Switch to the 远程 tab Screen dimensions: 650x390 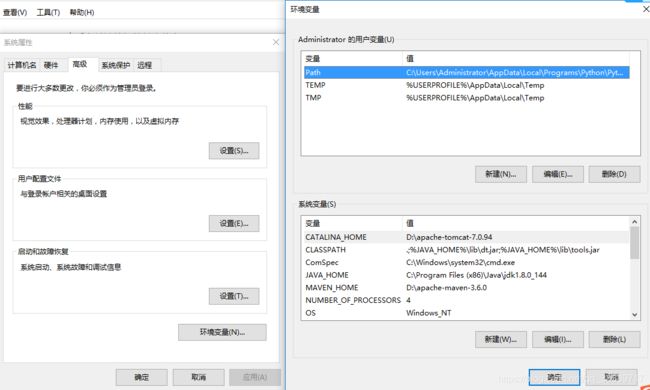coord(144,65)
